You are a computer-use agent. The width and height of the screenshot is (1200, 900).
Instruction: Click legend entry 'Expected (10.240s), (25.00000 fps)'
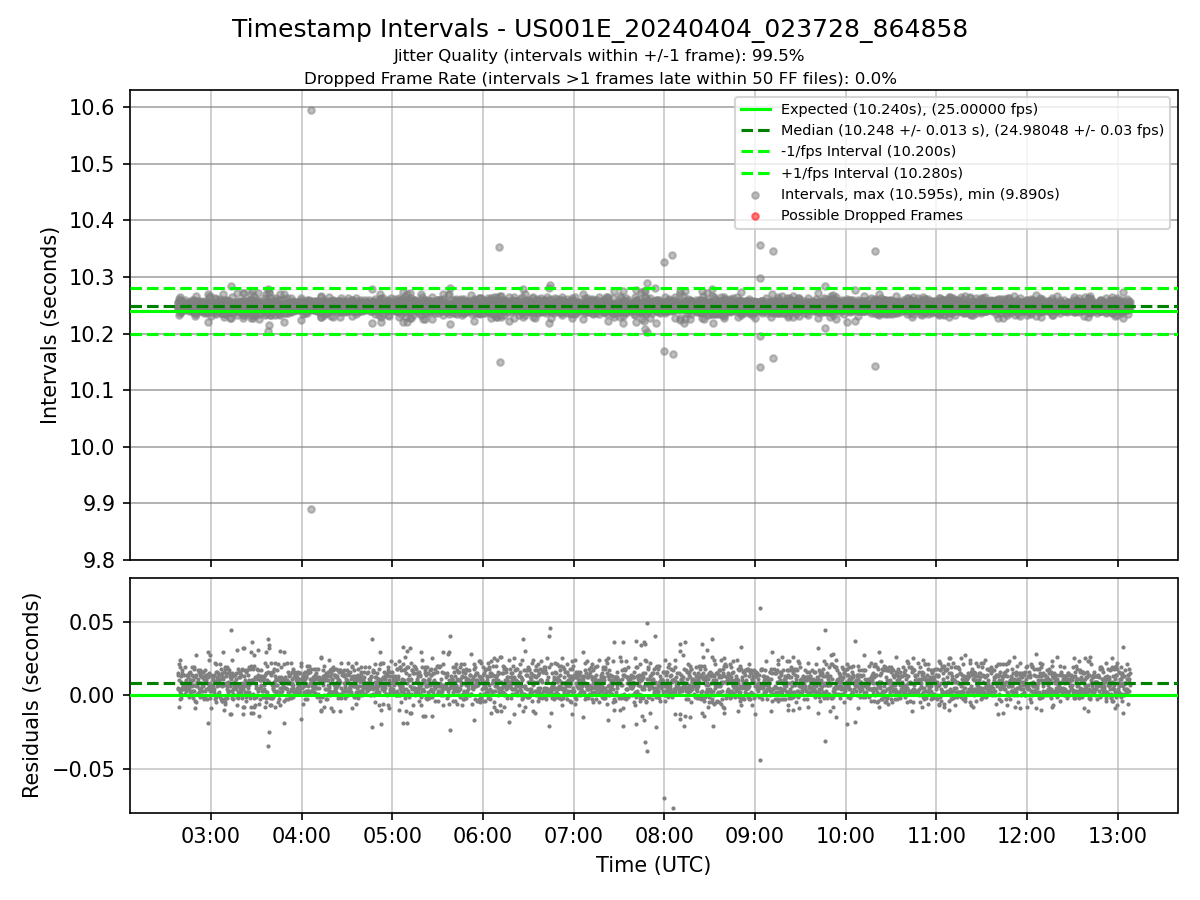(x=909, y=109)
